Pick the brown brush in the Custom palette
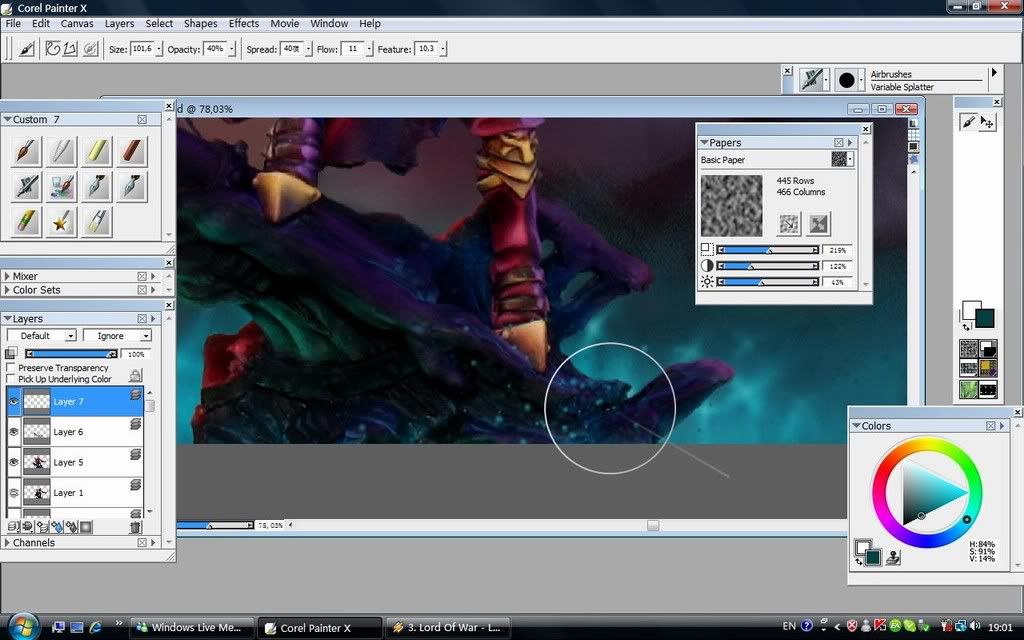 click(x=26, y=152)
